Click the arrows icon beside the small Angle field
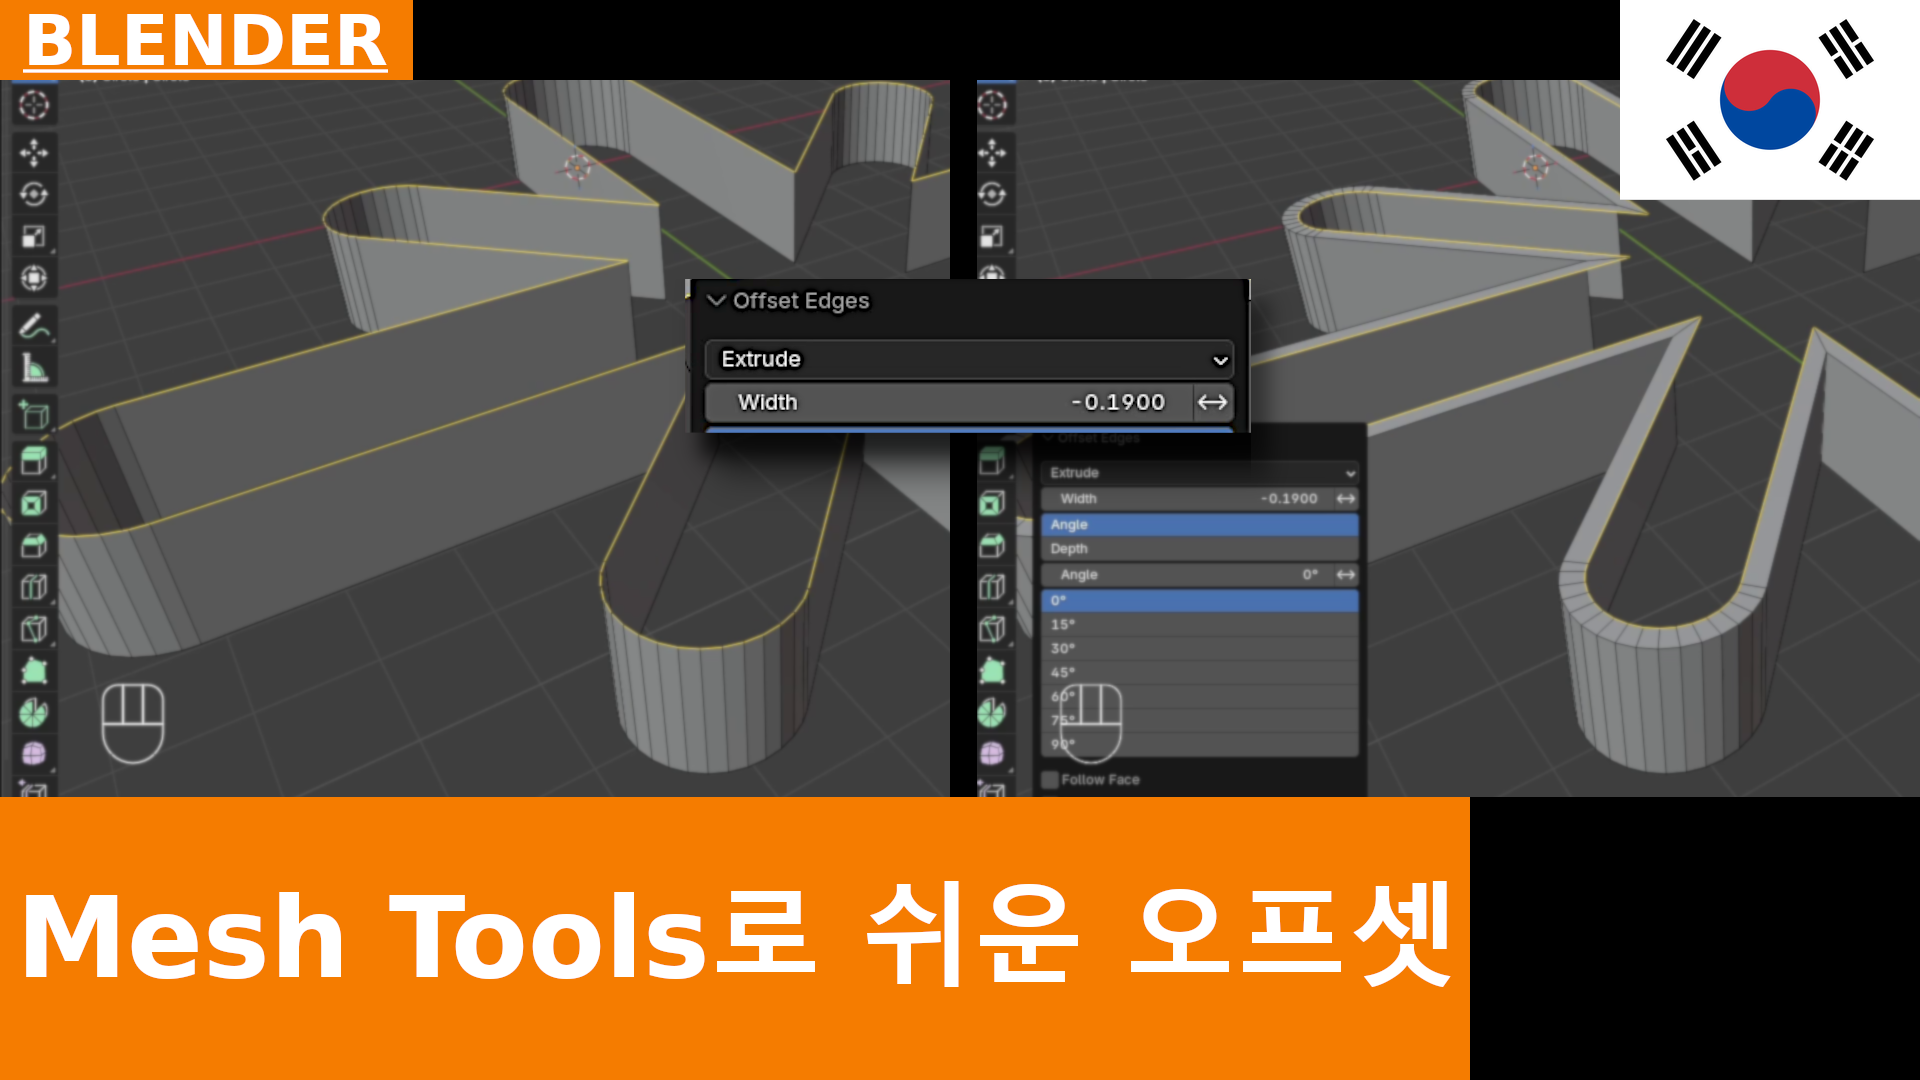Image resolution: width=1920 pixels, height=1080 pixels. tap(1346, 574)
